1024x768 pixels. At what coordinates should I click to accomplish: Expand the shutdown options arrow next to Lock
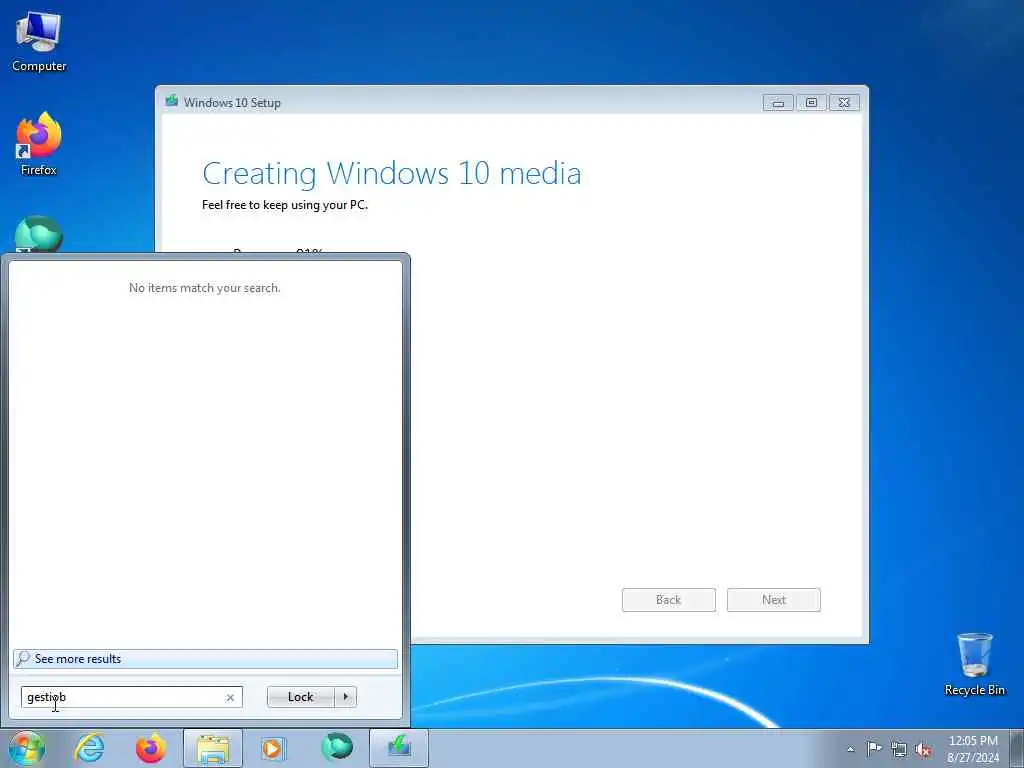coord(346,697)
